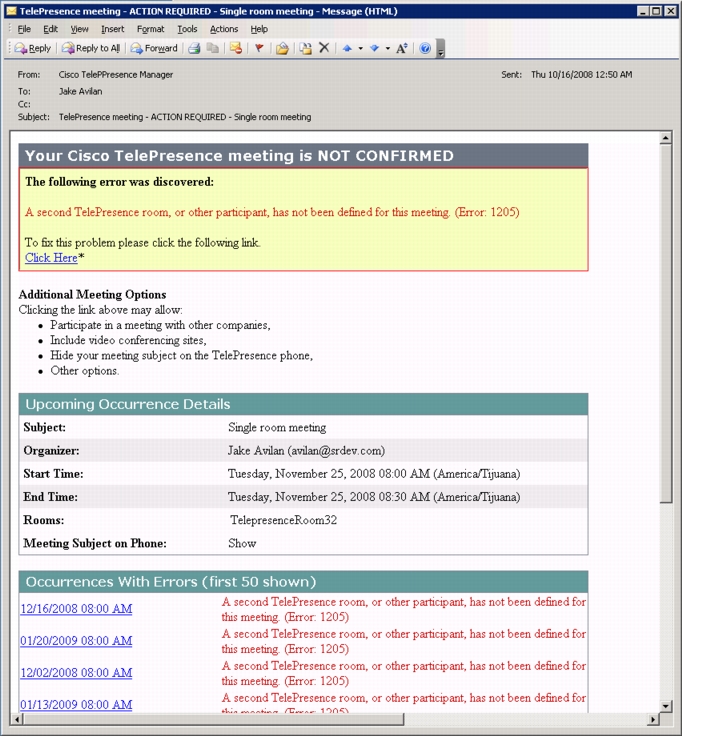Click 'Occurrences With Errors' section header

click(303, 582)
